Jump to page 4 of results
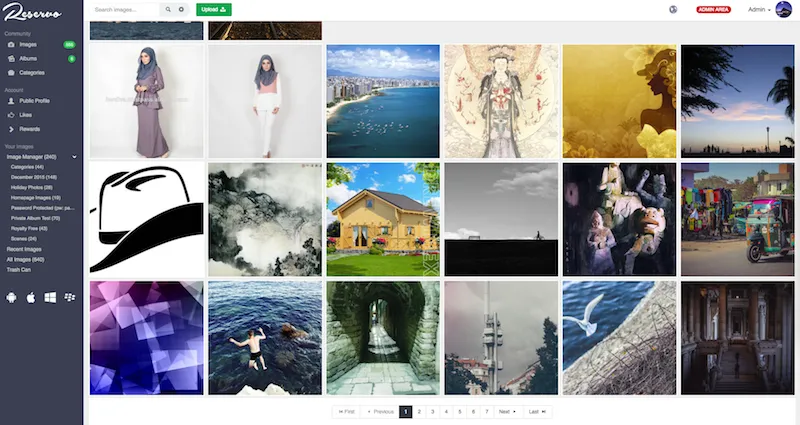 coord(446,411)
